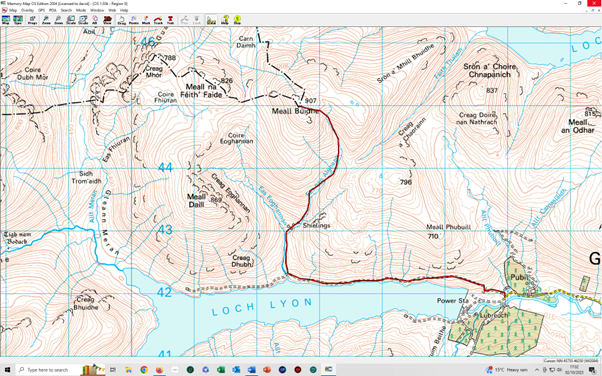Select the Route creation tool
This screenshot has height=376, width=602.
point(134,20)
